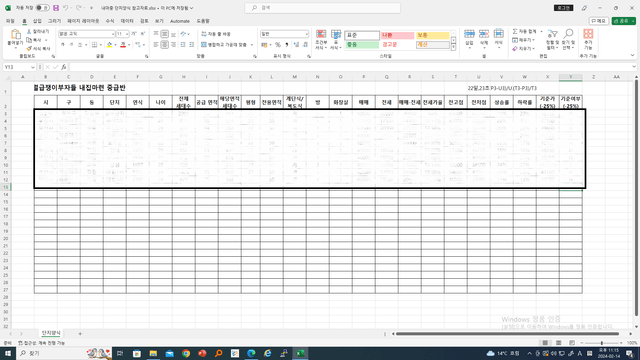Click the Merge and Center icon
Viewport: 640px width, 360px height.
click(x=204, y=44)
